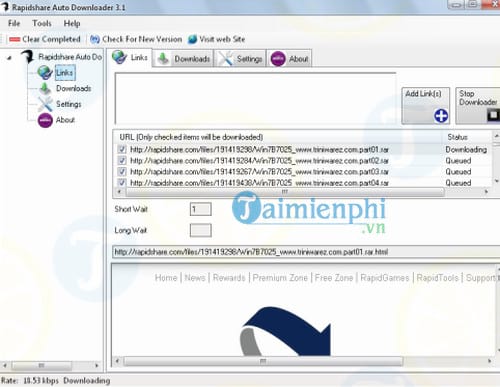Image resolution: width=500 pixels, height=387 pixels.
Task: Click into the links entry text area
Action: [255, 98]
